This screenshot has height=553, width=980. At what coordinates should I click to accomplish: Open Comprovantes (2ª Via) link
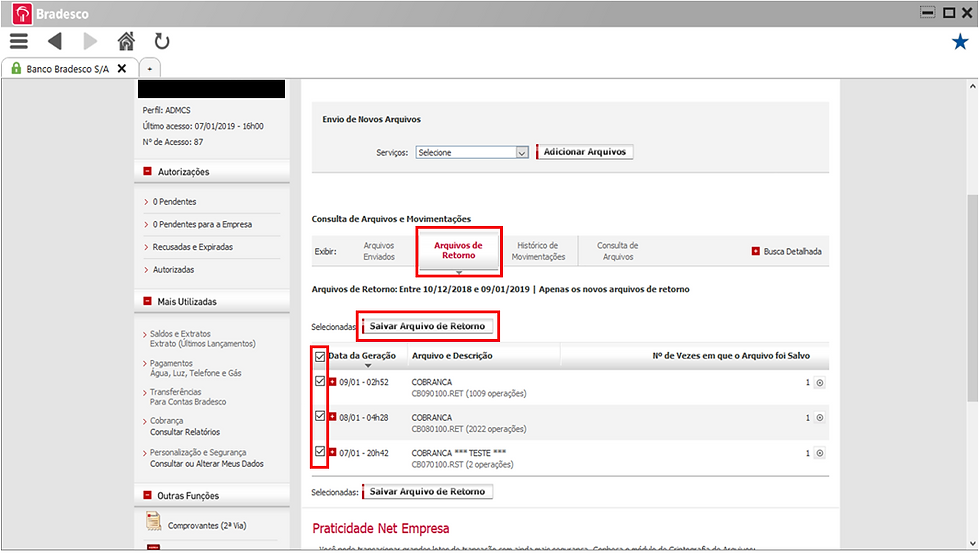click(x=207, y=526)
